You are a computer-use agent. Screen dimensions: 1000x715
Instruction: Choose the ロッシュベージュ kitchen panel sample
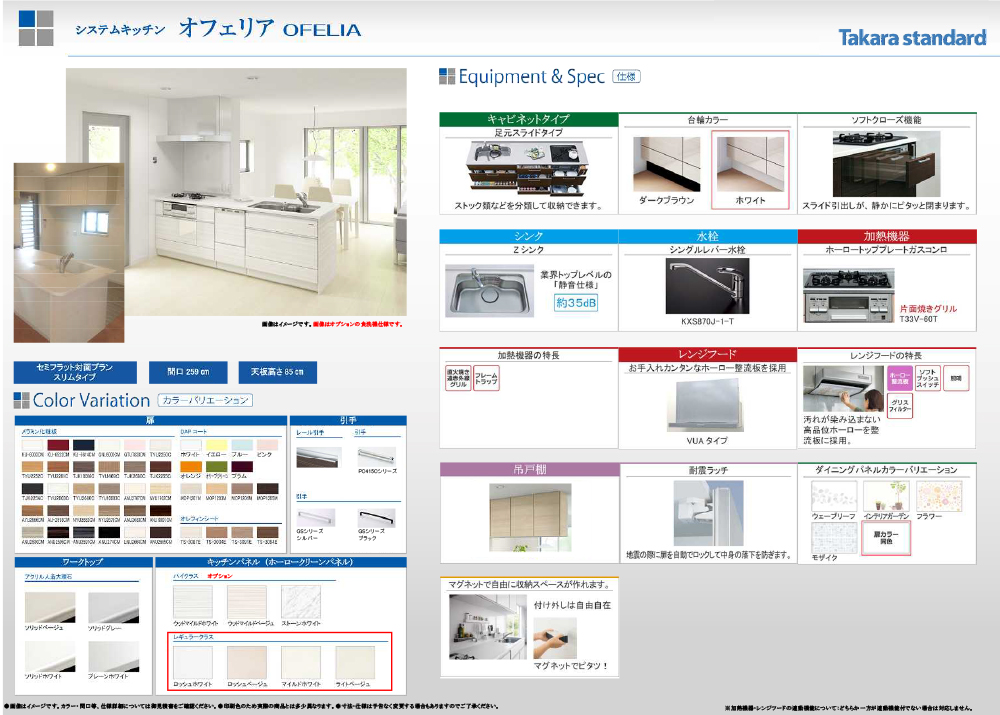(247, 662)
